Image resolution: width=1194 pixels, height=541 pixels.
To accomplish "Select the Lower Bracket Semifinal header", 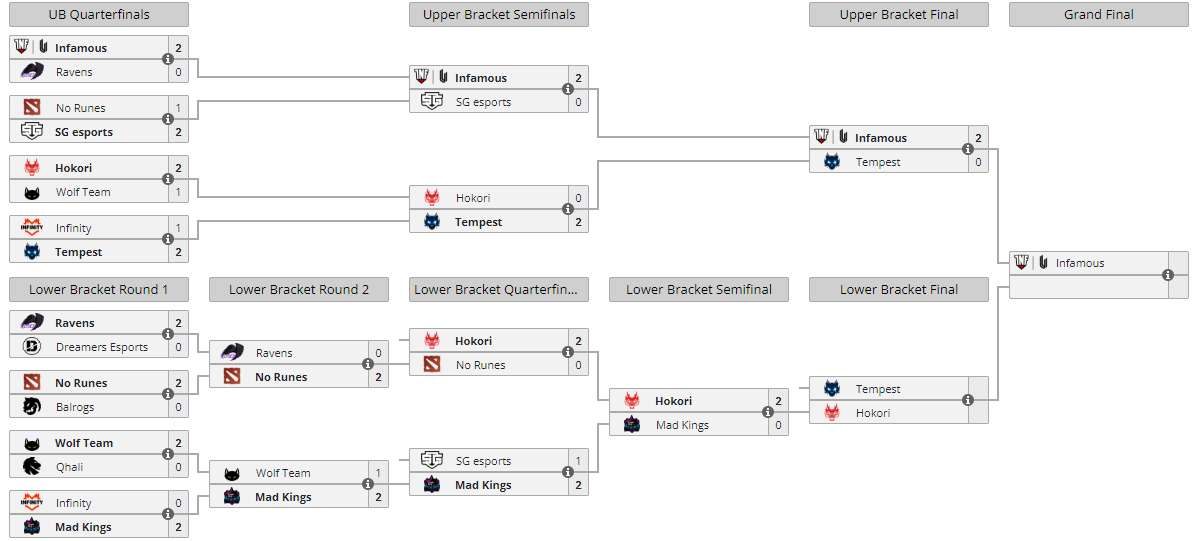I will pos(699,290).
